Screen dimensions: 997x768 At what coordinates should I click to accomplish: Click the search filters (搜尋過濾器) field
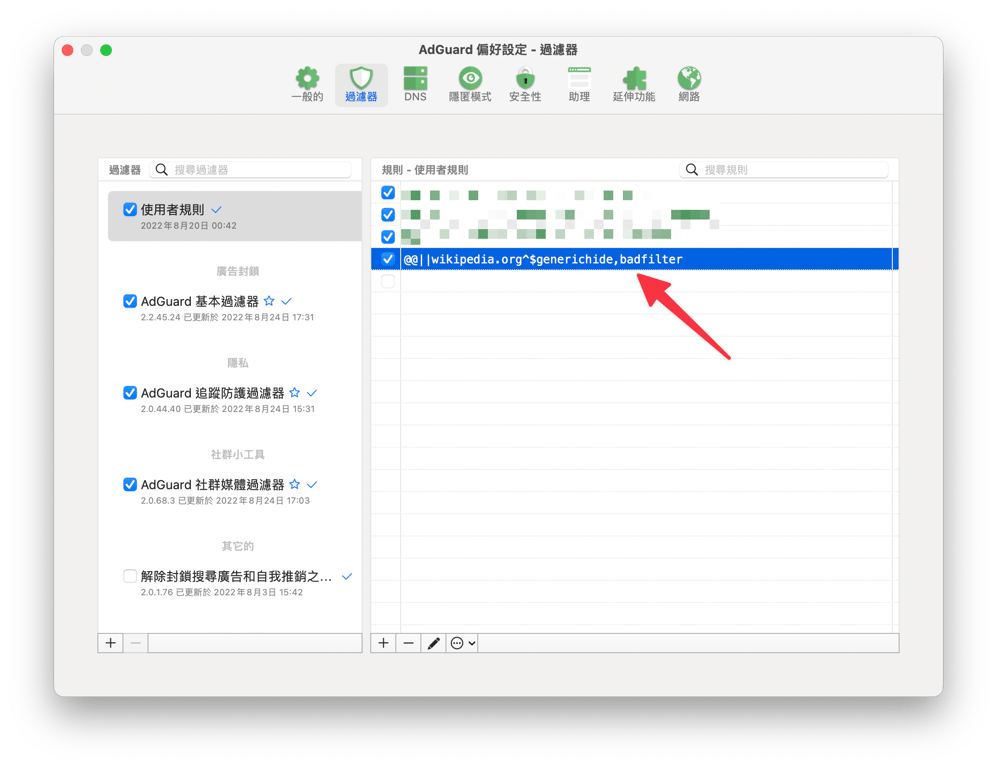[x=251, y=170]
